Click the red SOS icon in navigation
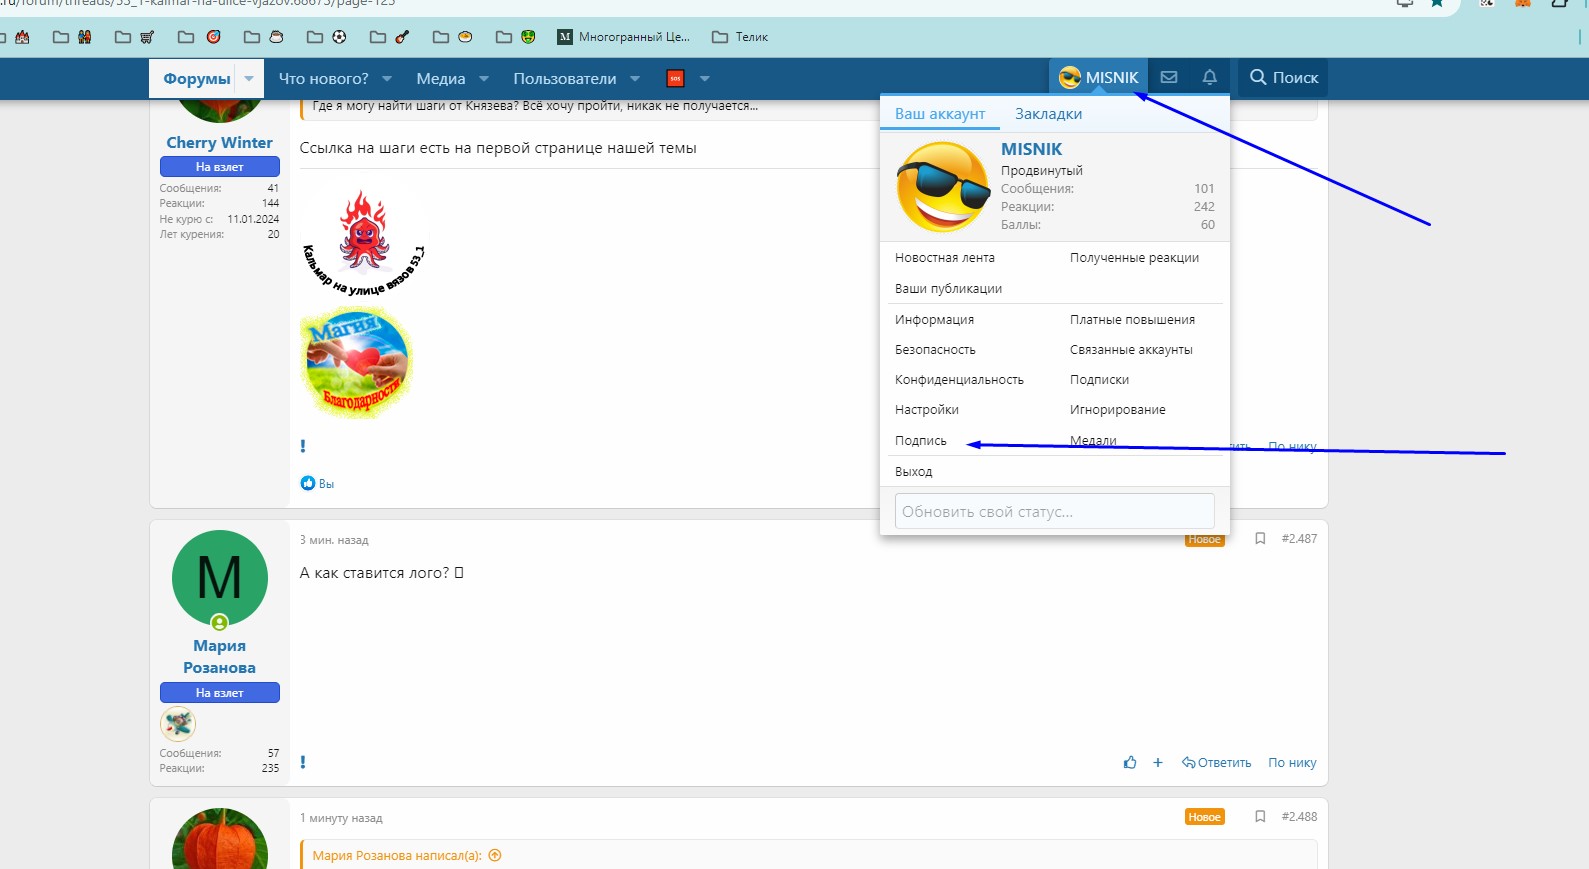 pyautogui.click(x=675, y=78)
